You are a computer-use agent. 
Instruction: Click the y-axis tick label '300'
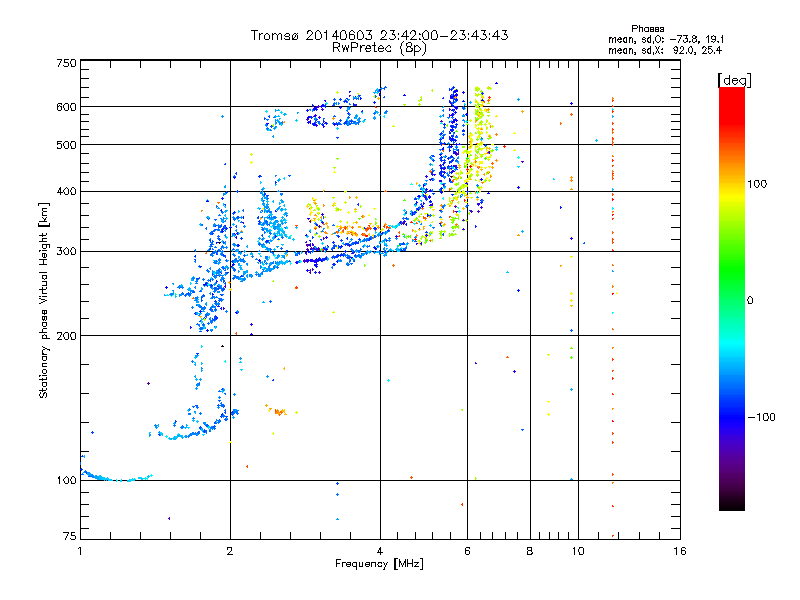[66, 252]
